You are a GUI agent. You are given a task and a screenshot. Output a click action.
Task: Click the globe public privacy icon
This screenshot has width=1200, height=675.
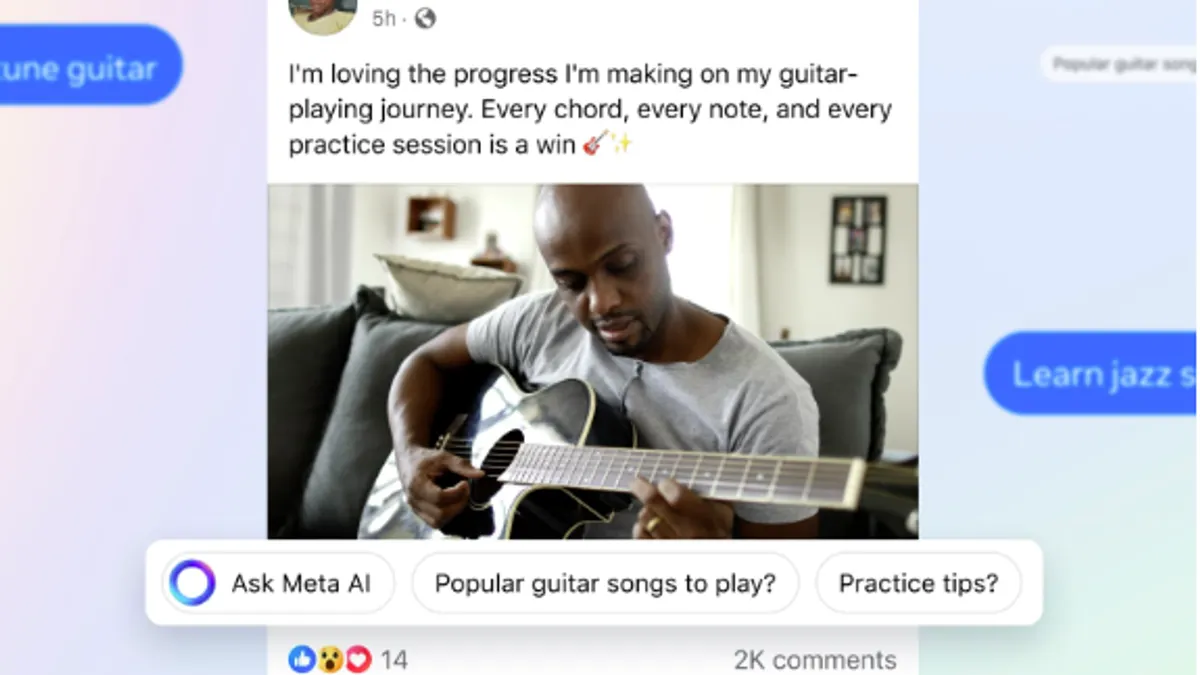[425, 18]
